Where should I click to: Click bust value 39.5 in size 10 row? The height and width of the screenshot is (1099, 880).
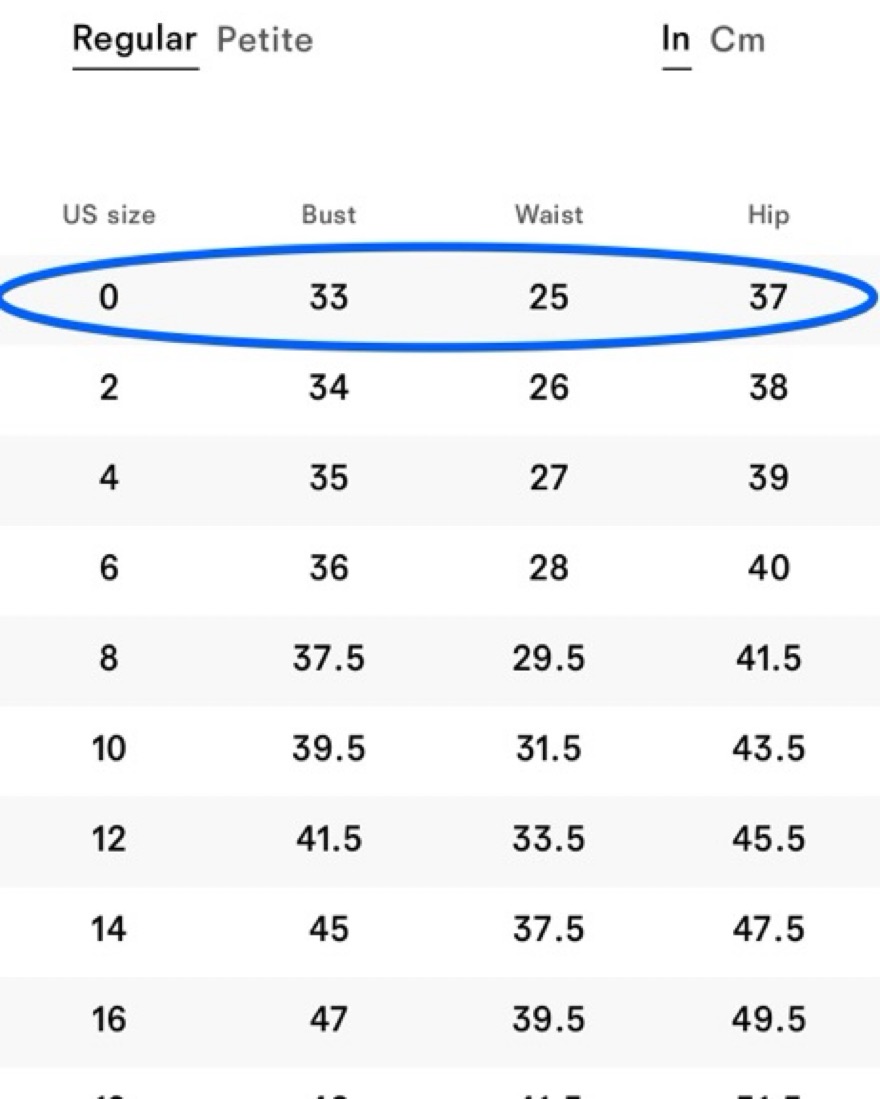tap(328, 748)
